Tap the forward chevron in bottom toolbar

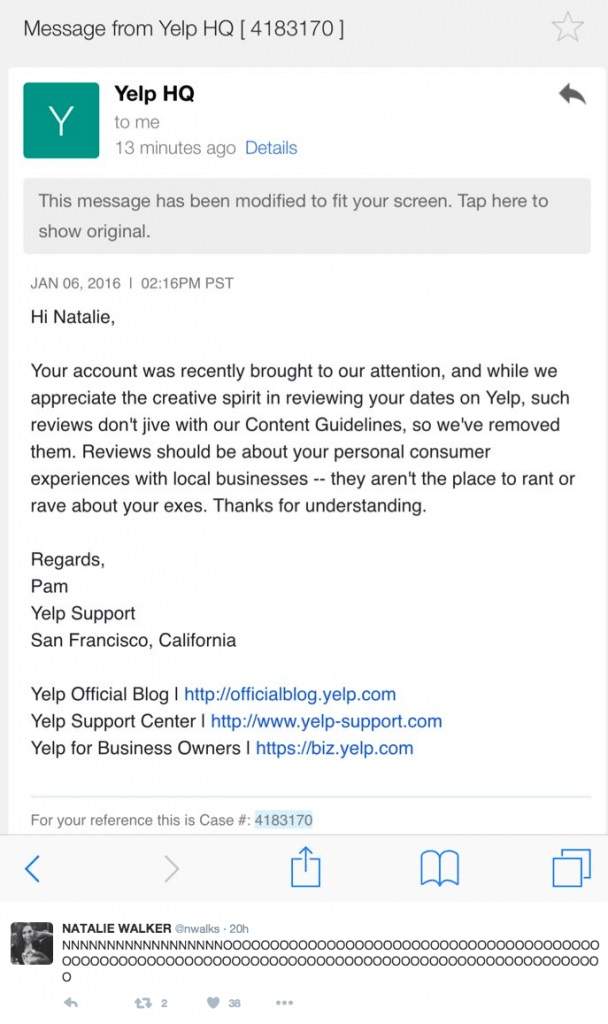(171, 868)
